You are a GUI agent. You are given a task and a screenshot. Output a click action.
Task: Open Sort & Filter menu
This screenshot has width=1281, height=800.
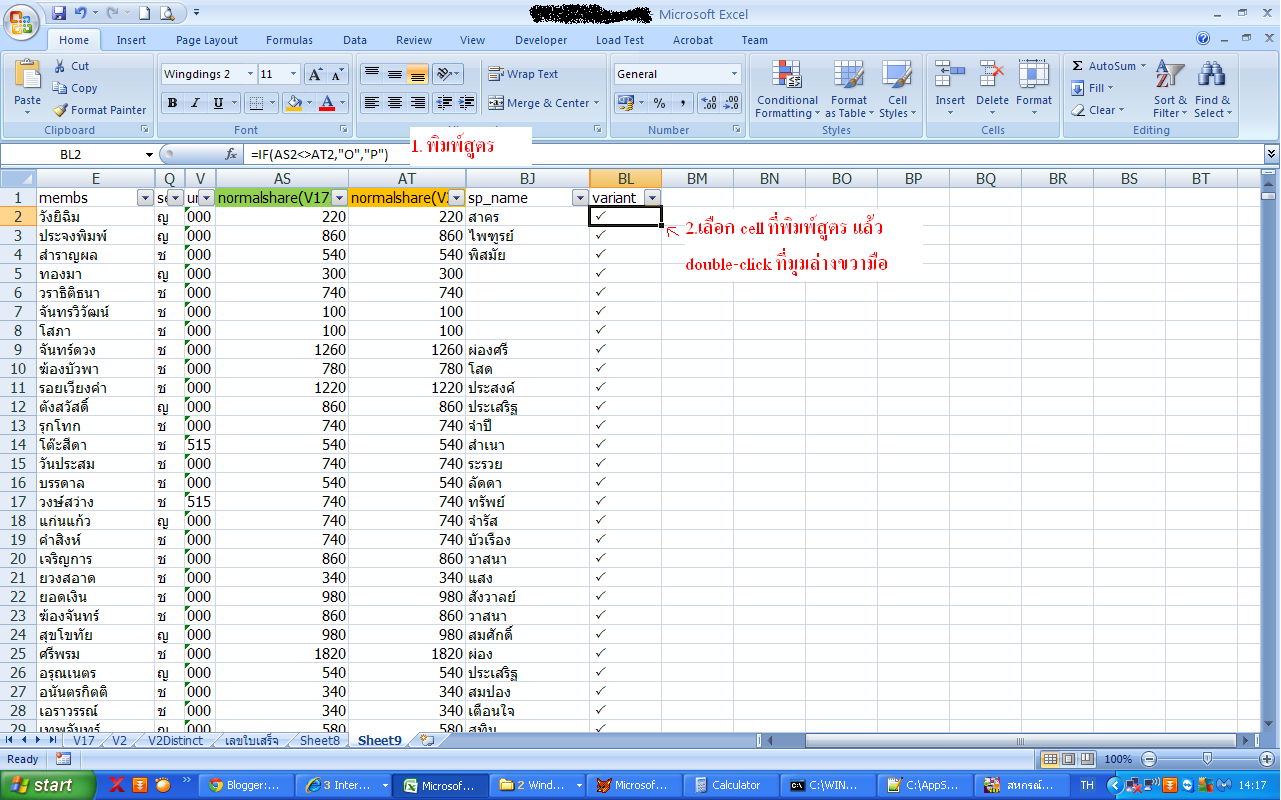[1170, 89]
